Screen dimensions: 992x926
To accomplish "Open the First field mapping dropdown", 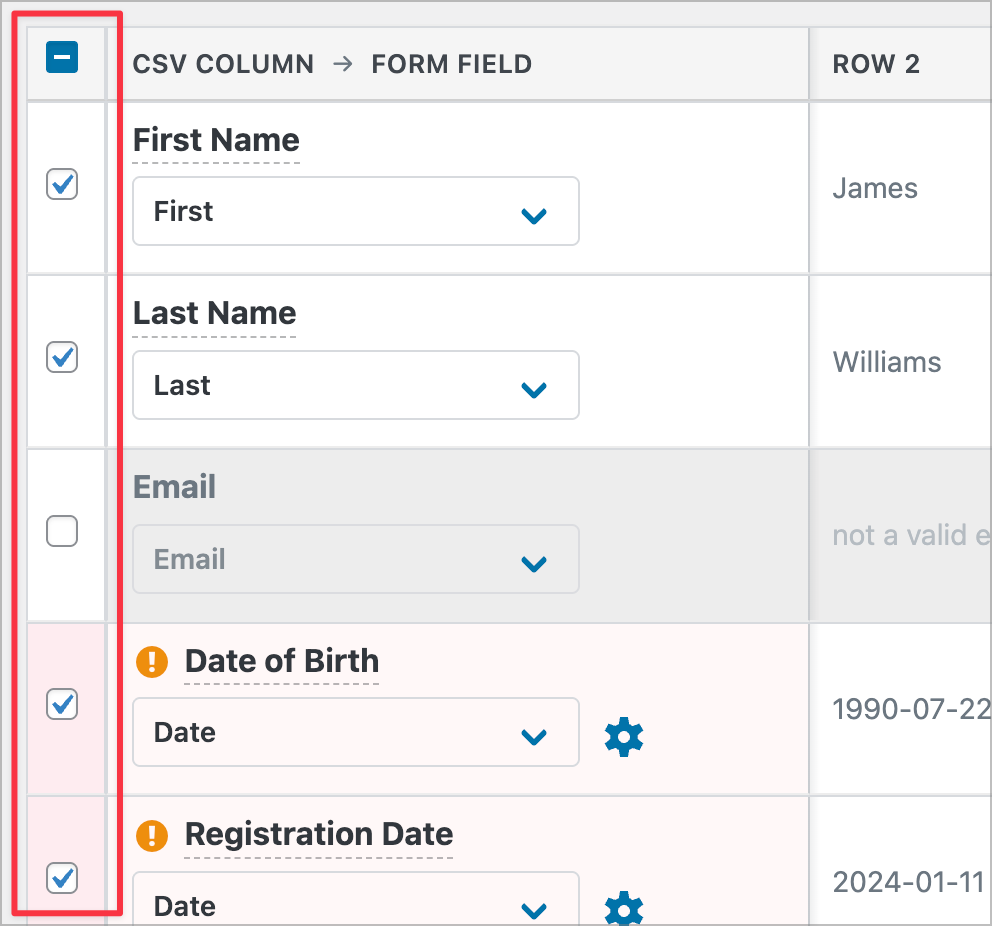I will pos(355,211).
